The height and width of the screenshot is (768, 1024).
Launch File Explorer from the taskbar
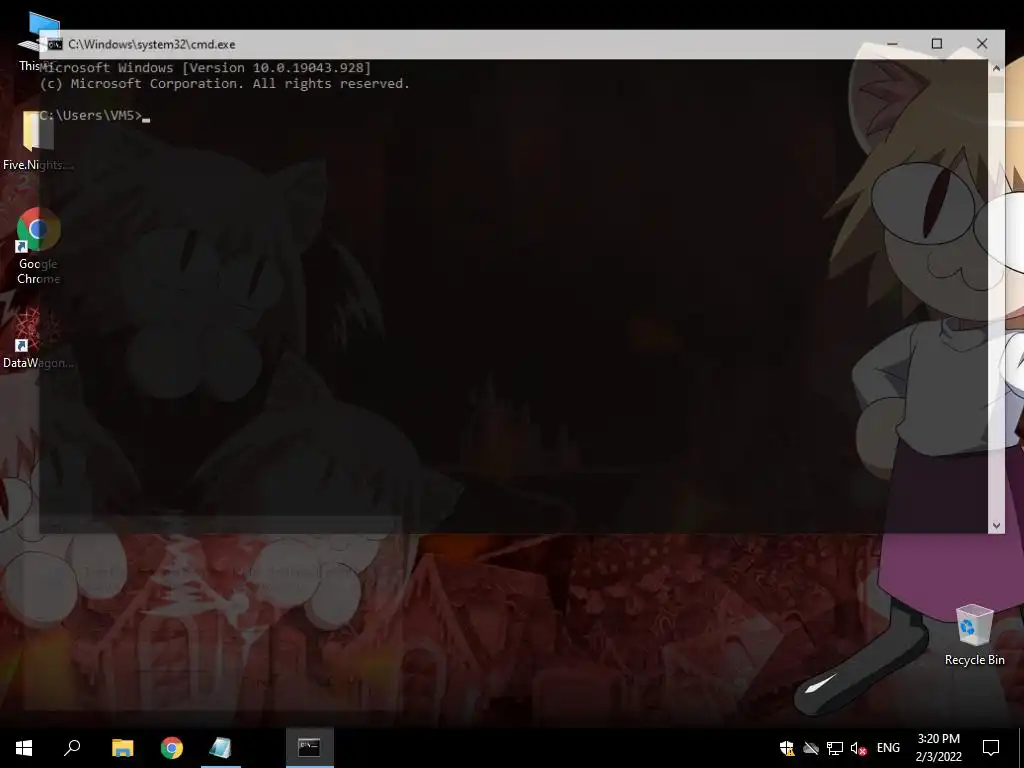click(122, 748)
